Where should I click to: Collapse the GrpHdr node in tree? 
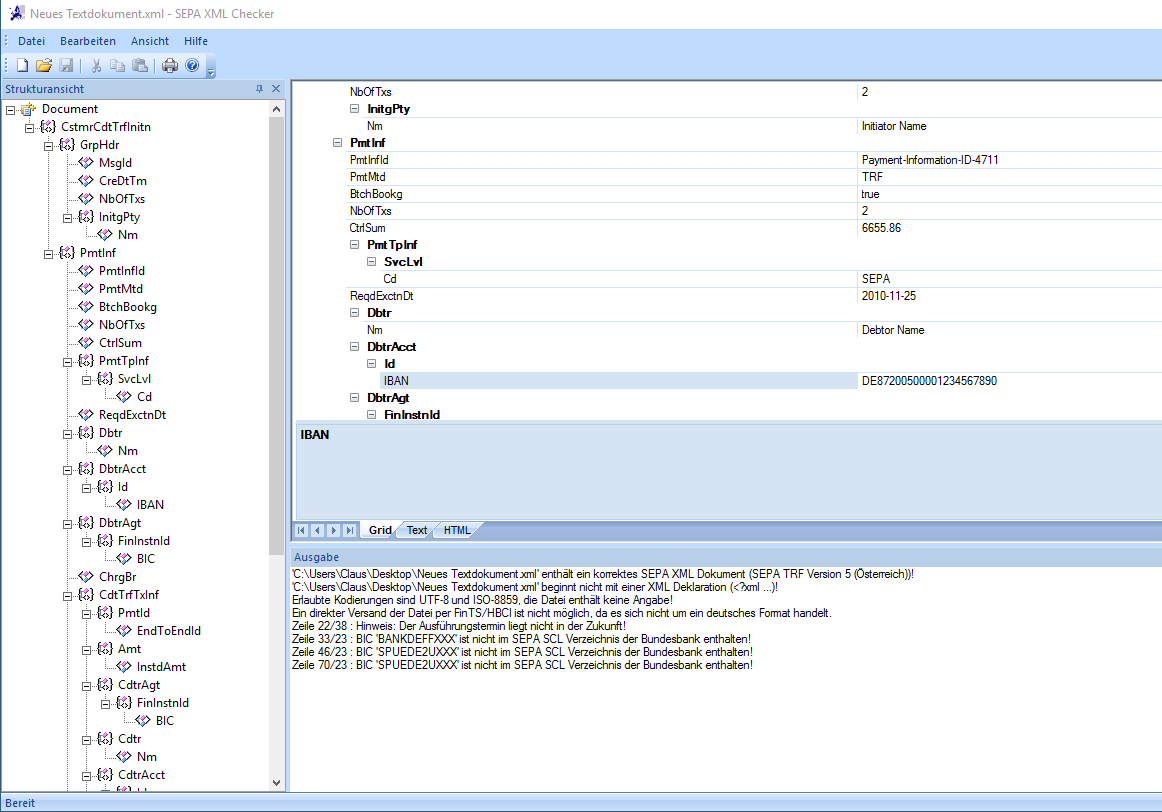[49, 145]
